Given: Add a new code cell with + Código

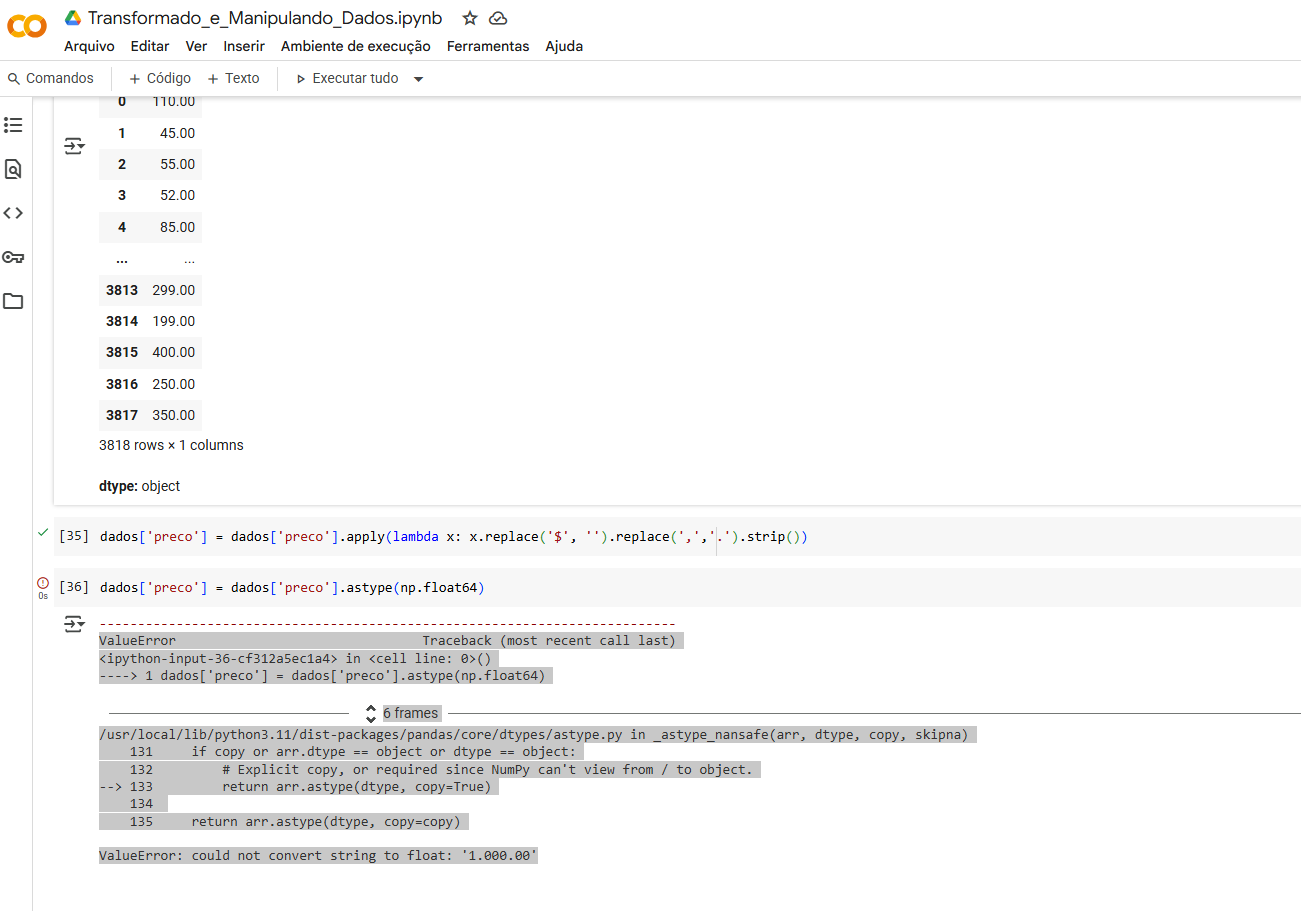Looking at the screenshot, I should click(x=160, y=79).
